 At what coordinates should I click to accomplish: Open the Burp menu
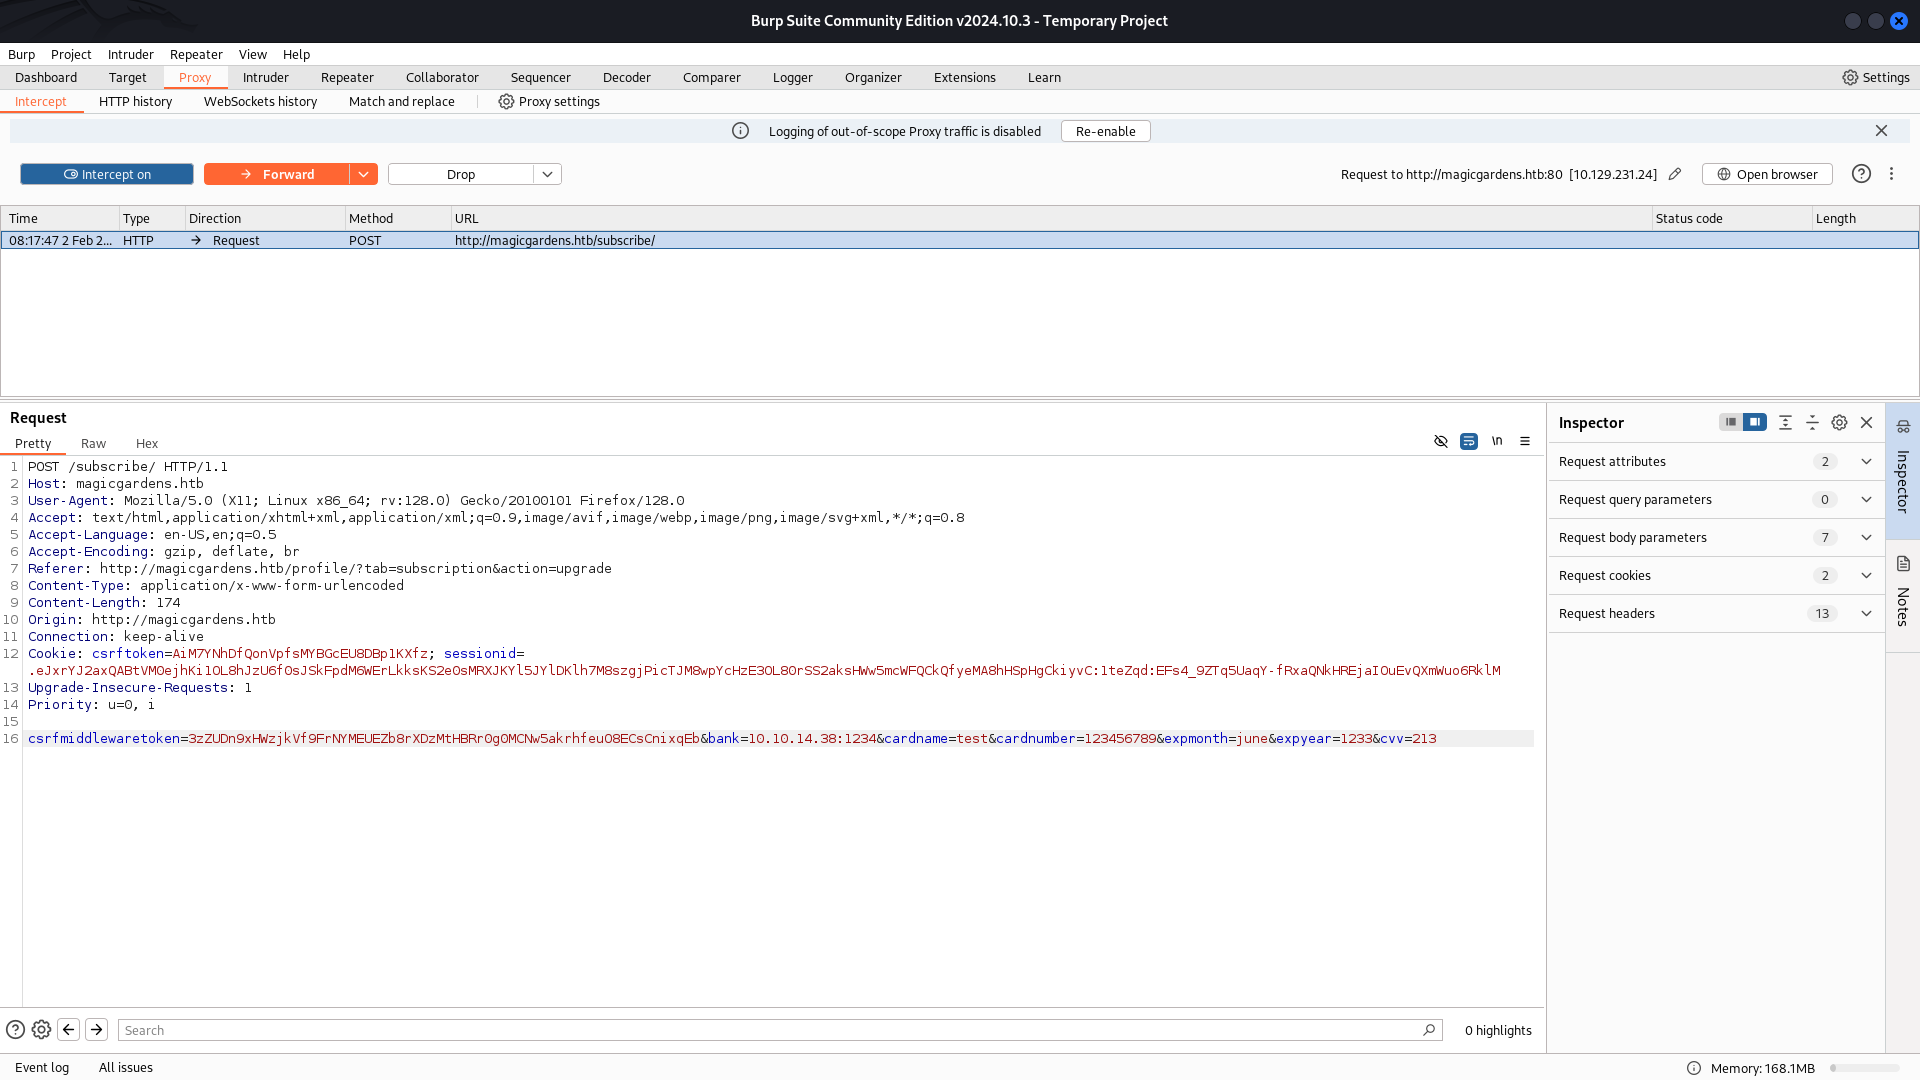click(x=21, y=54)
